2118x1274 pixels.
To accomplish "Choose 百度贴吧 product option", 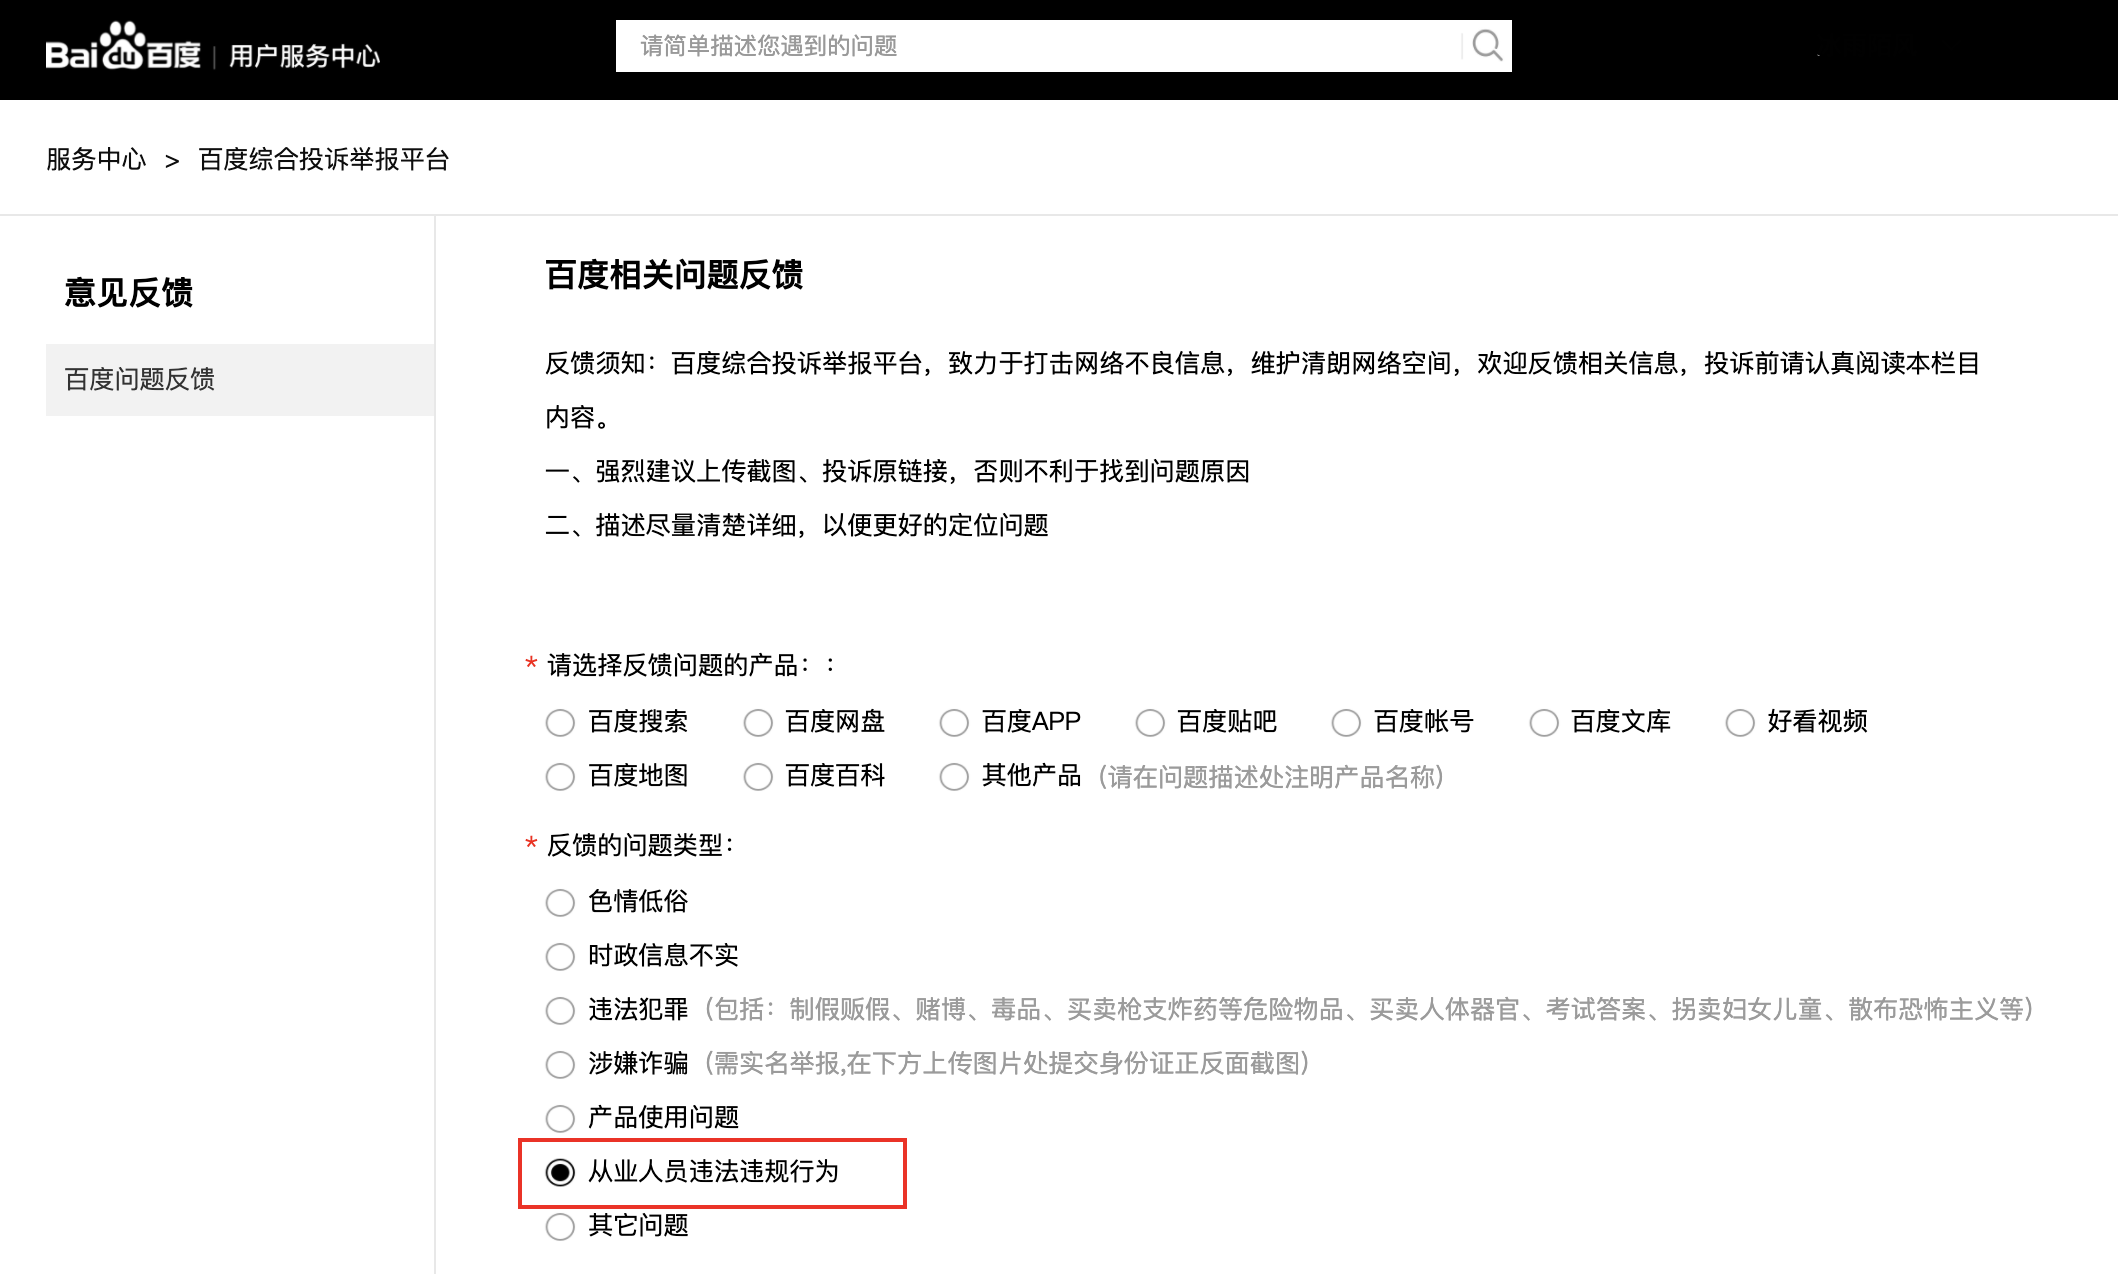I will point(1150,722).
